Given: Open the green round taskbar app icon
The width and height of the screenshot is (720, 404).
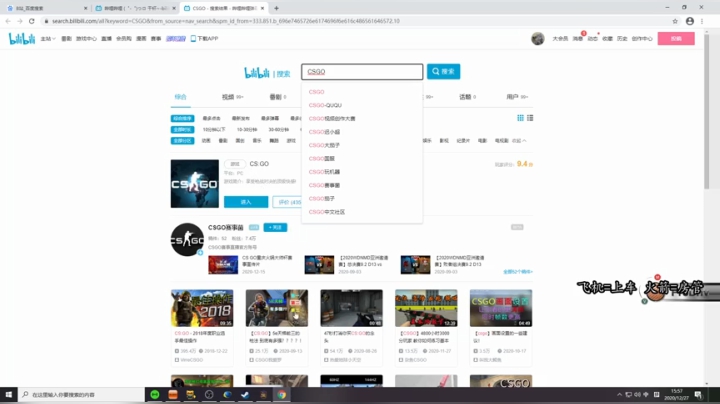Looking at the screenshot, I should pos(155,394).
